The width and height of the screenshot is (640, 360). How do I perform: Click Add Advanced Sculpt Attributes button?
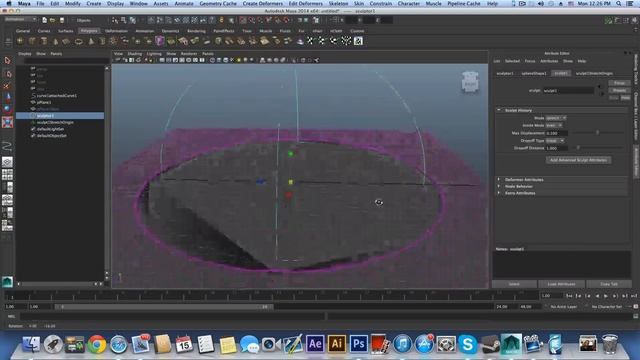578,160
